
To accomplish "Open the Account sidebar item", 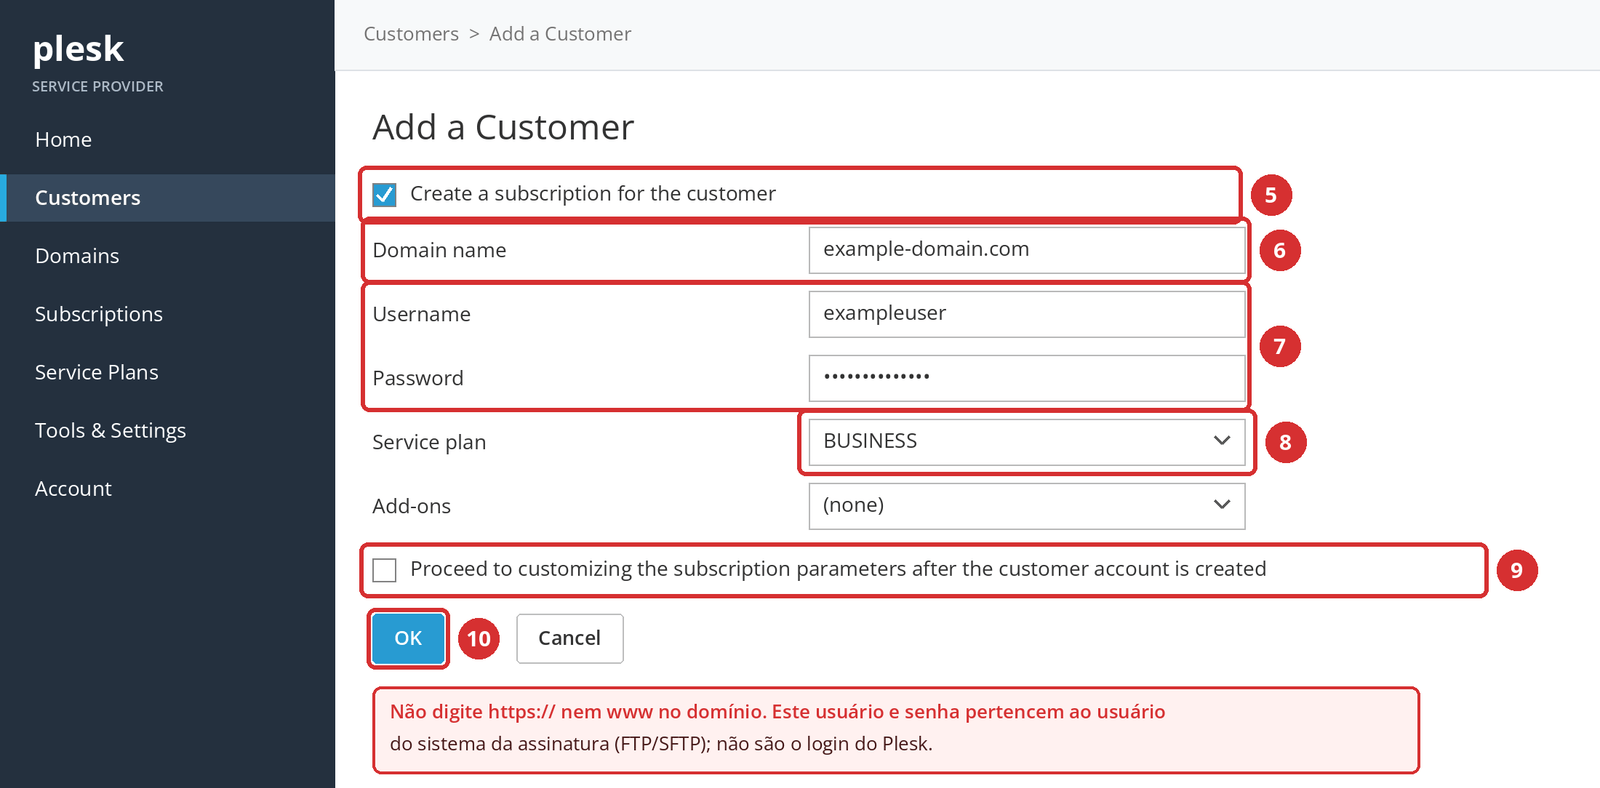I will coord(73,489).
